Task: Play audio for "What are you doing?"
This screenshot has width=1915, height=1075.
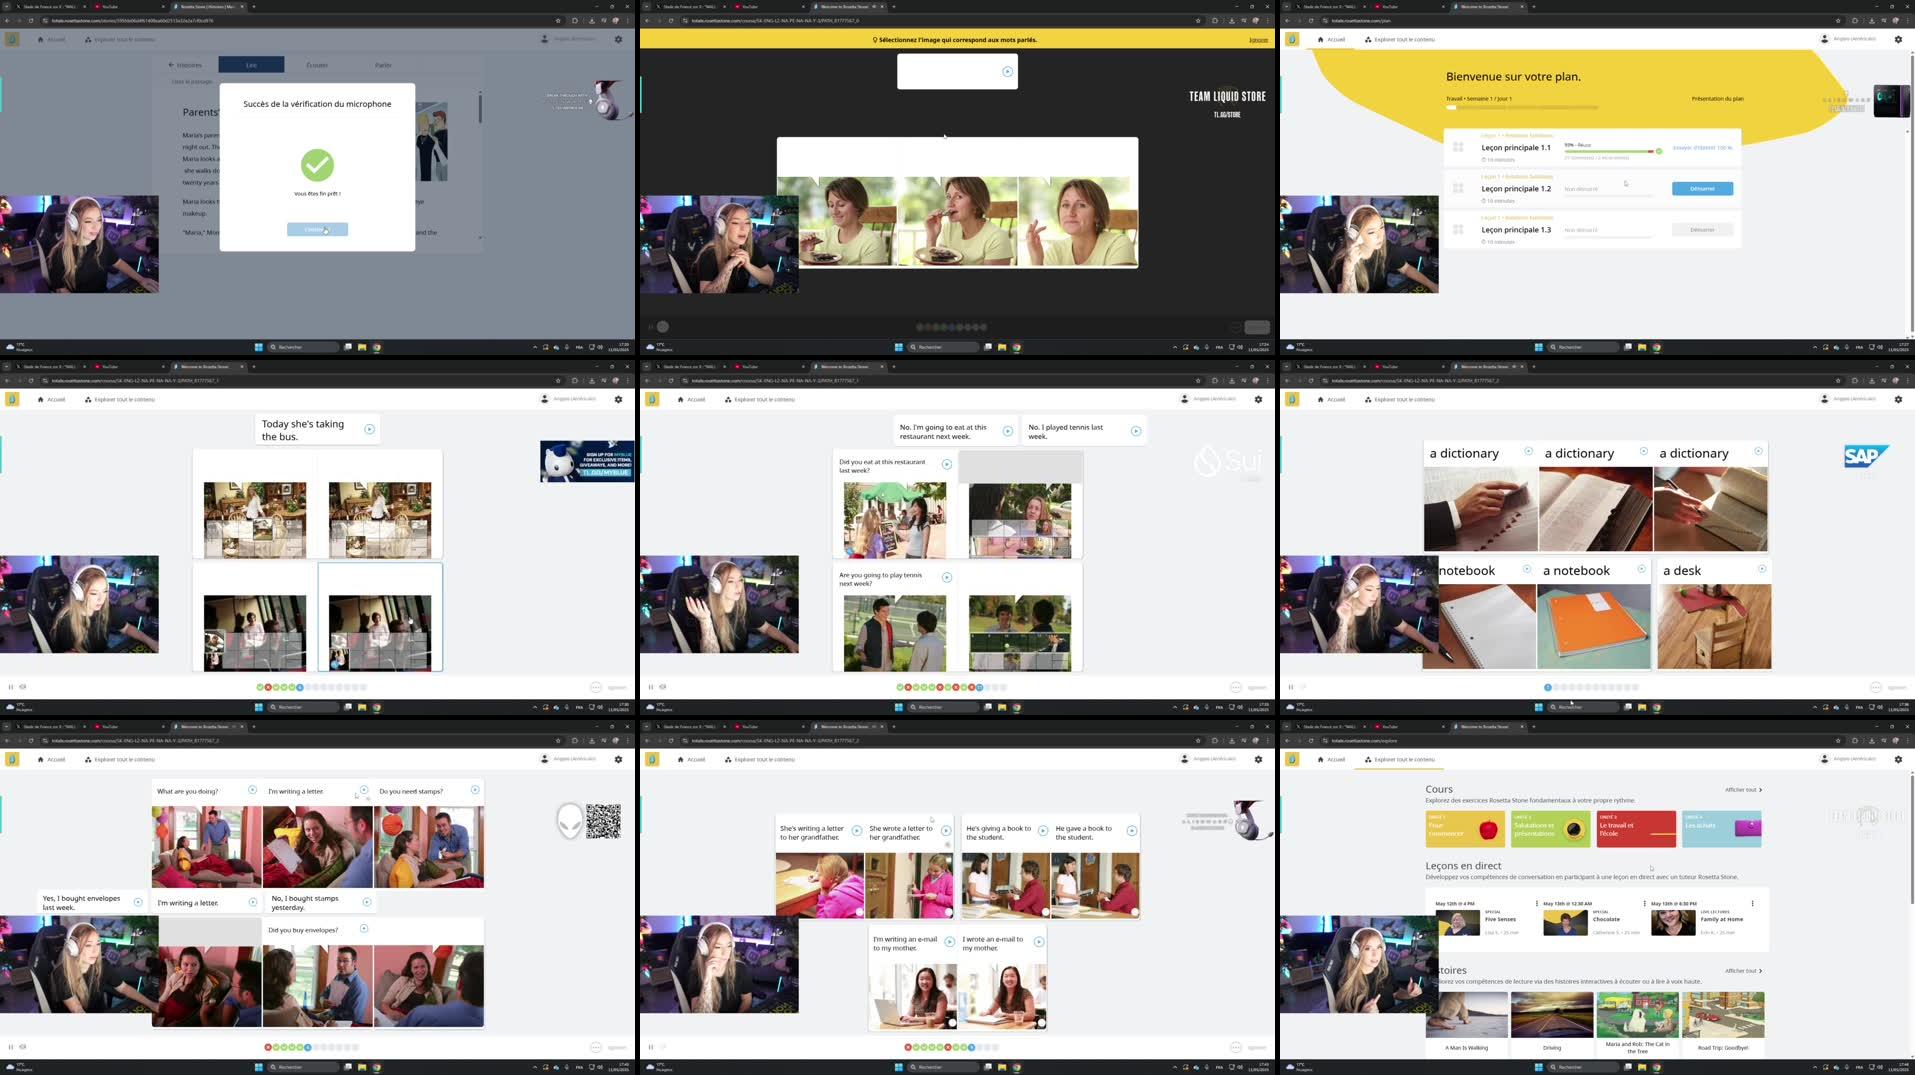Action: point(252,790)
